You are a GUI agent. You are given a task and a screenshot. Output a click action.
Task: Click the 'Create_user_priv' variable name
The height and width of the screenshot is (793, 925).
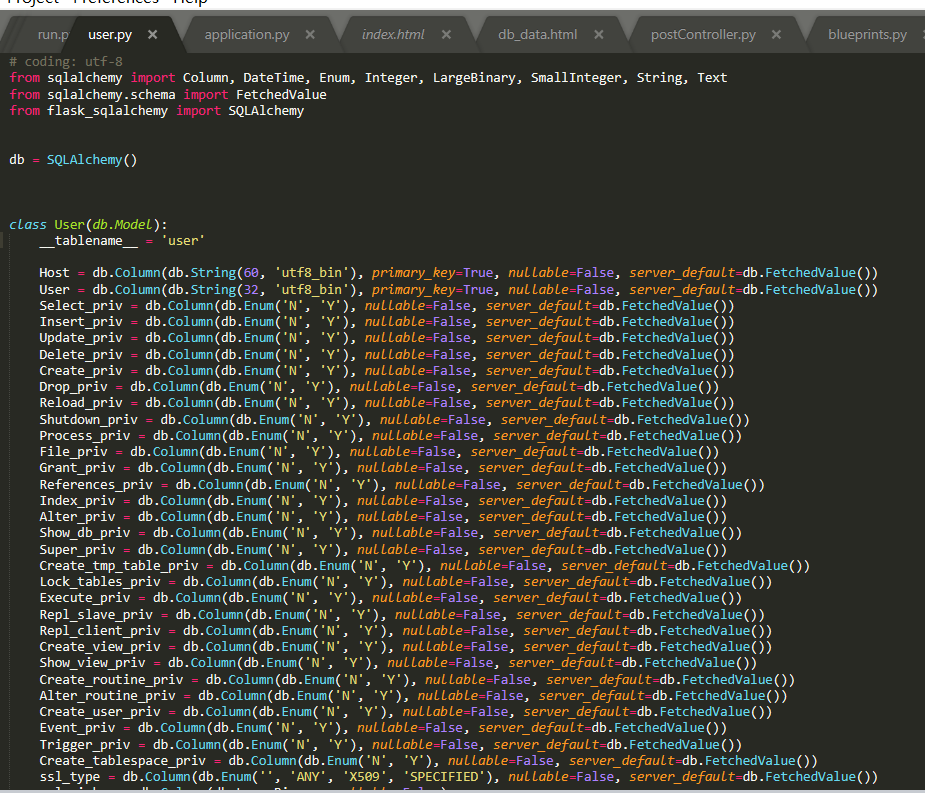coord(100,712)
